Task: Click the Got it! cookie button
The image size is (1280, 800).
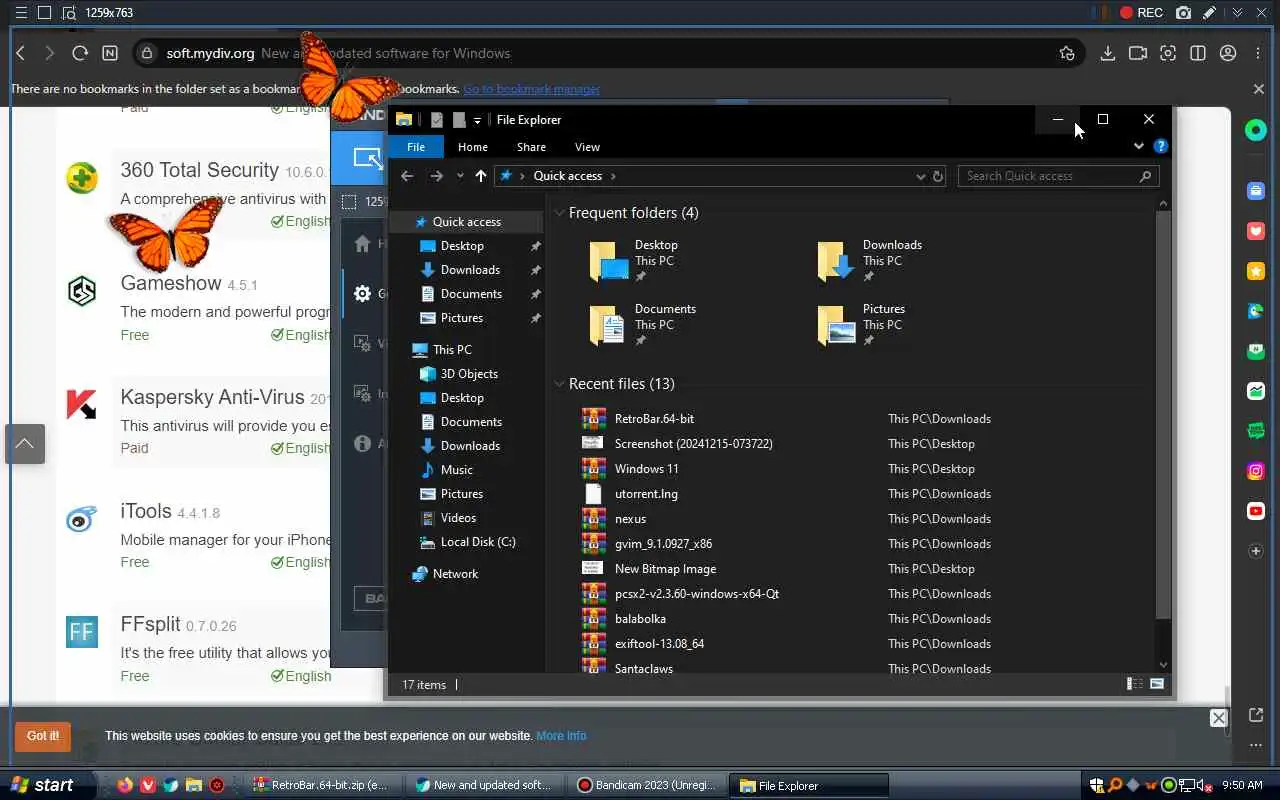Action: click(x=43, y=736)
